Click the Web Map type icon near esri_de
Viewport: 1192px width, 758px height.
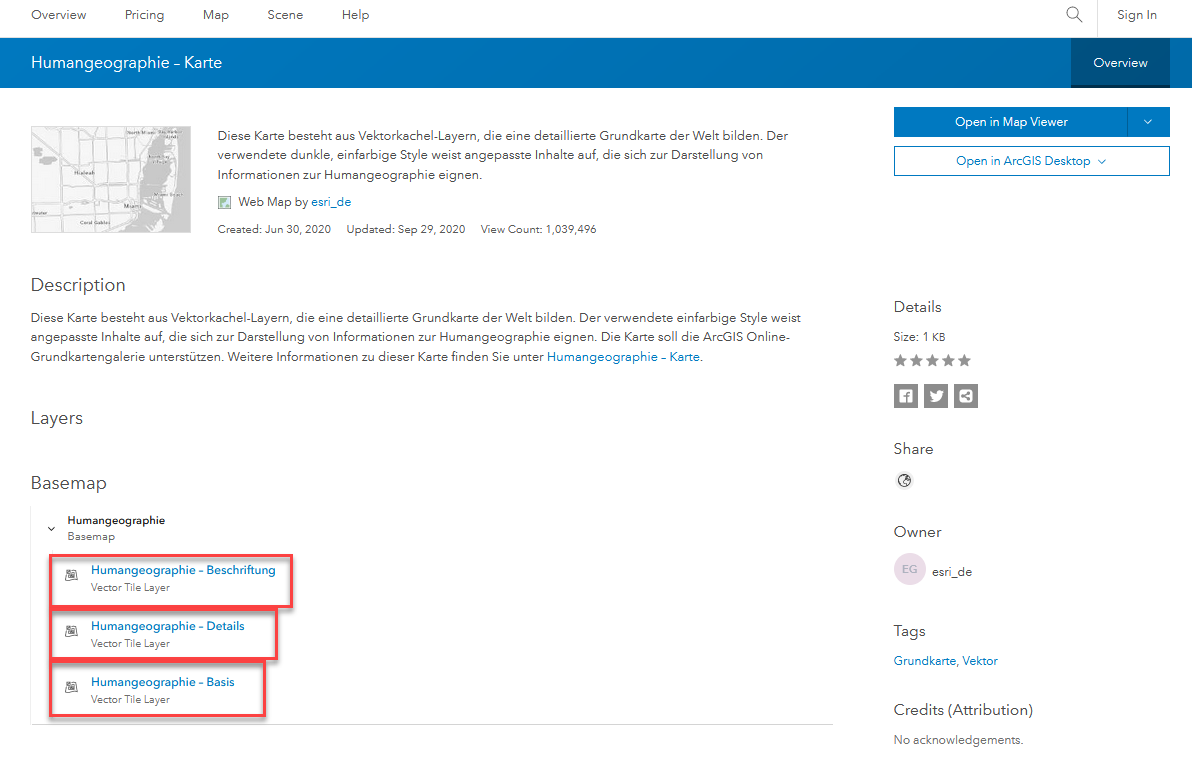point(224,201)
